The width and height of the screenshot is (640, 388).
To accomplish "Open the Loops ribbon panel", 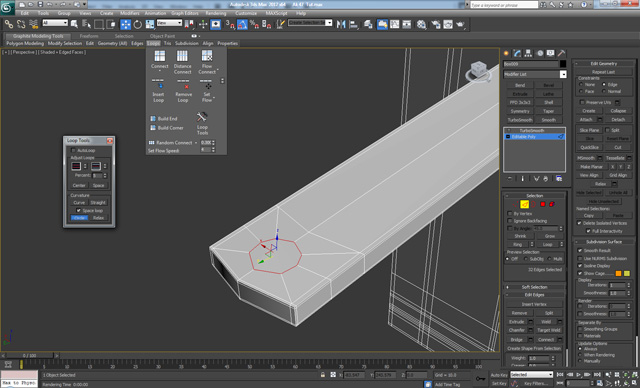I will pos(153,43).
